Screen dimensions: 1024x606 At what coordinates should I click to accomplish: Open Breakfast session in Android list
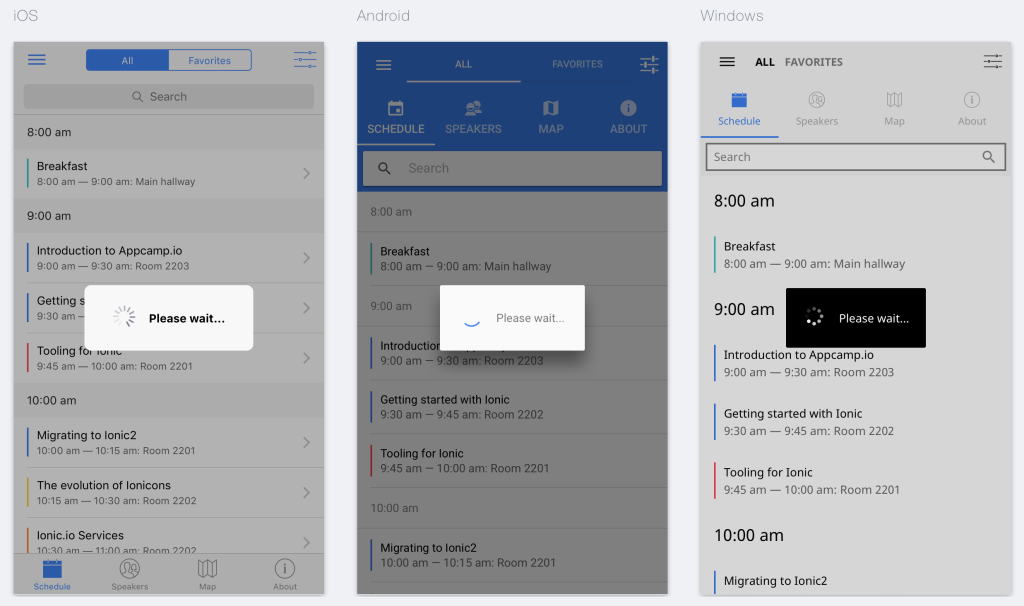[512, 259]
